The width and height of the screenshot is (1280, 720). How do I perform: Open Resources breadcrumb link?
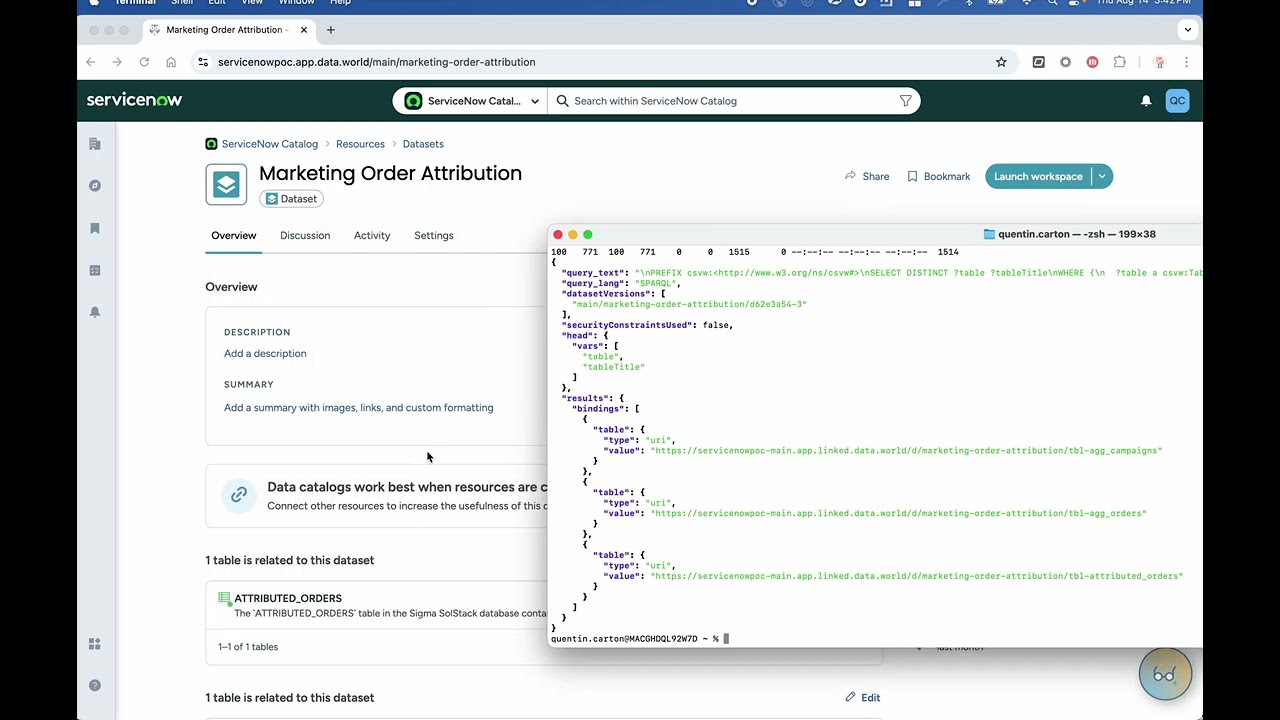360,144
